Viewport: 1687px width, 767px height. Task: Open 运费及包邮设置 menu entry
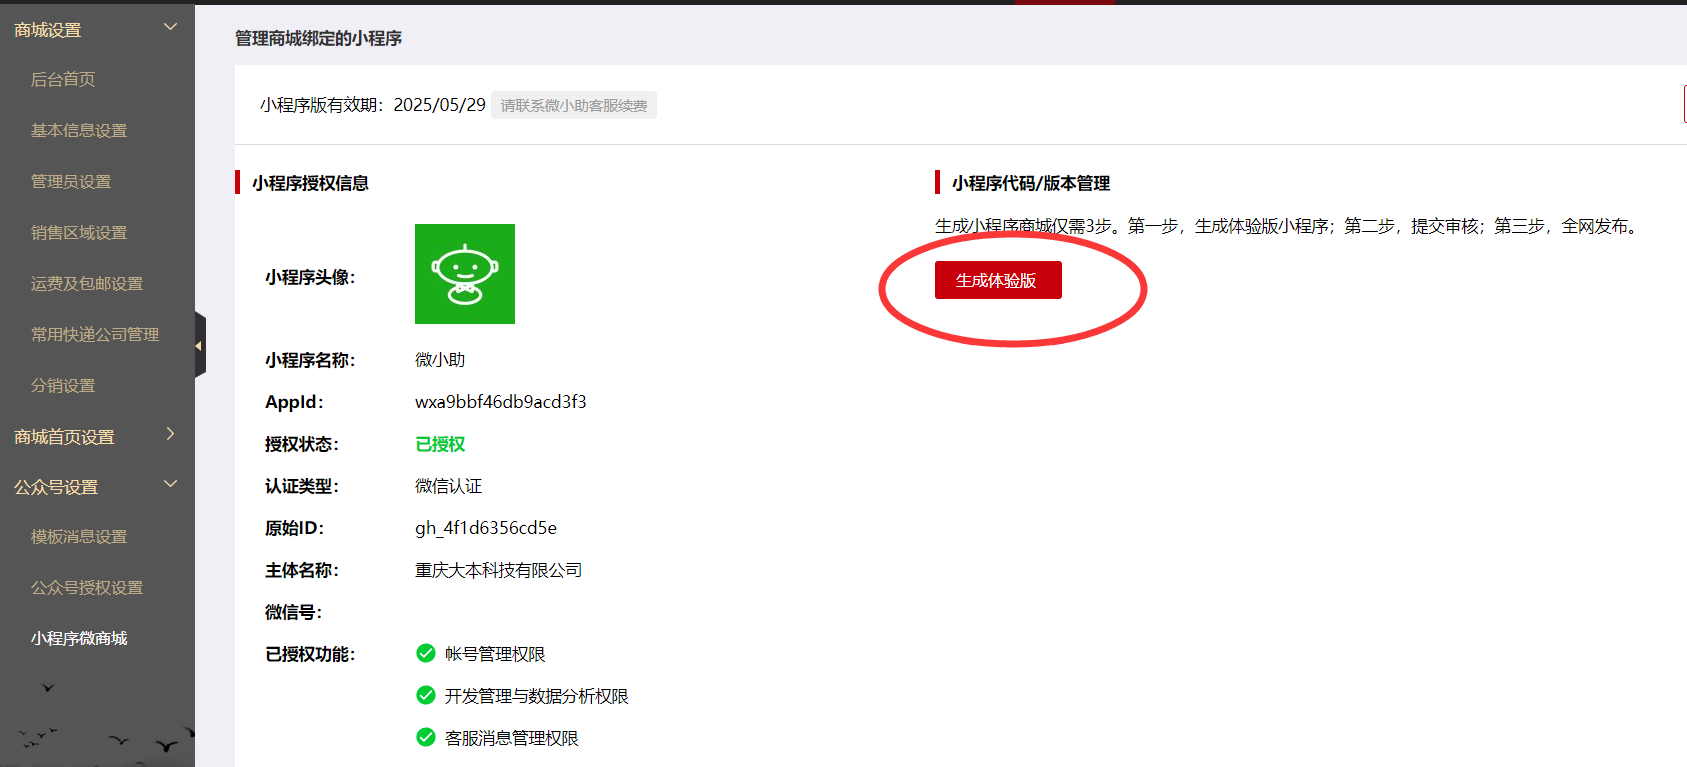click(87, 284)
